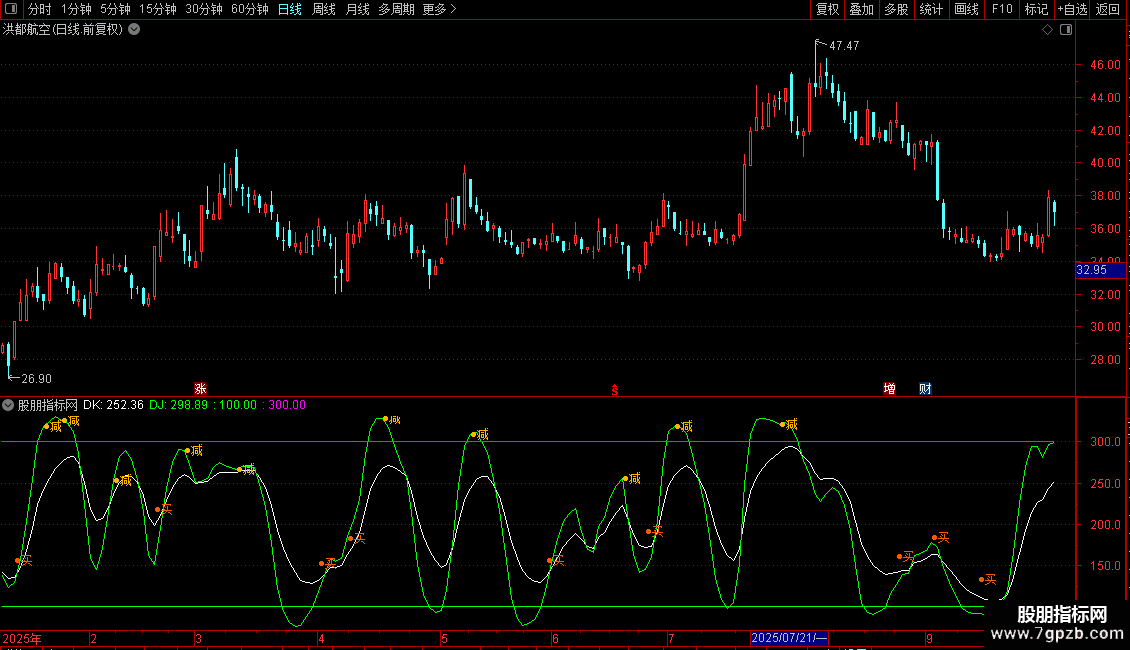Screen dimensions: 1130x650
Task: Click the layout icon left of 分时
Action: pos(12,10)
